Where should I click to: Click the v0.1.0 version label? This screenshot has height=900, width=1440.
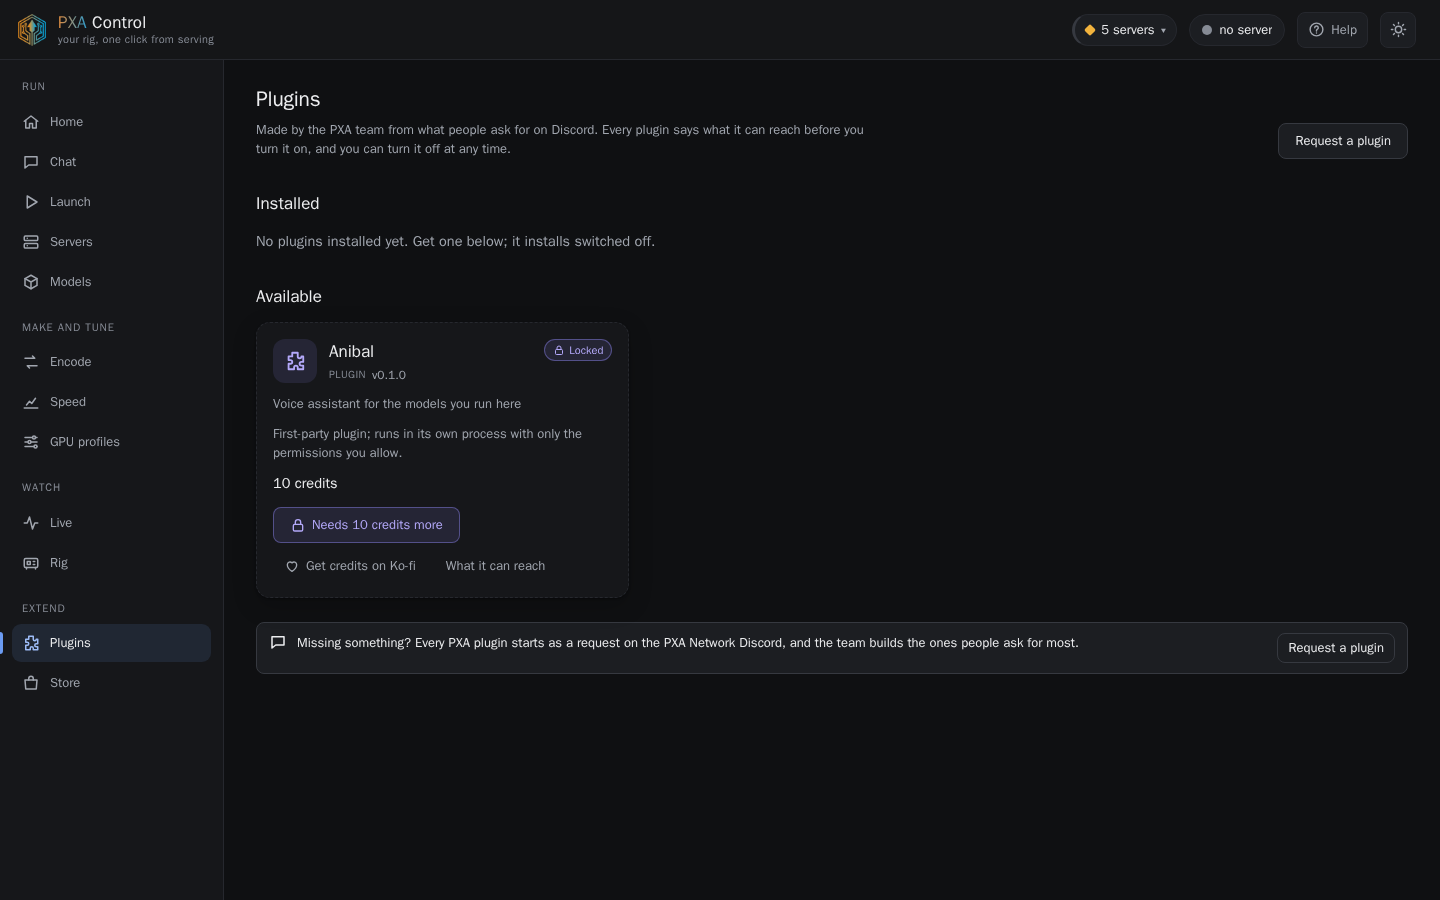[x=389, y=375]
